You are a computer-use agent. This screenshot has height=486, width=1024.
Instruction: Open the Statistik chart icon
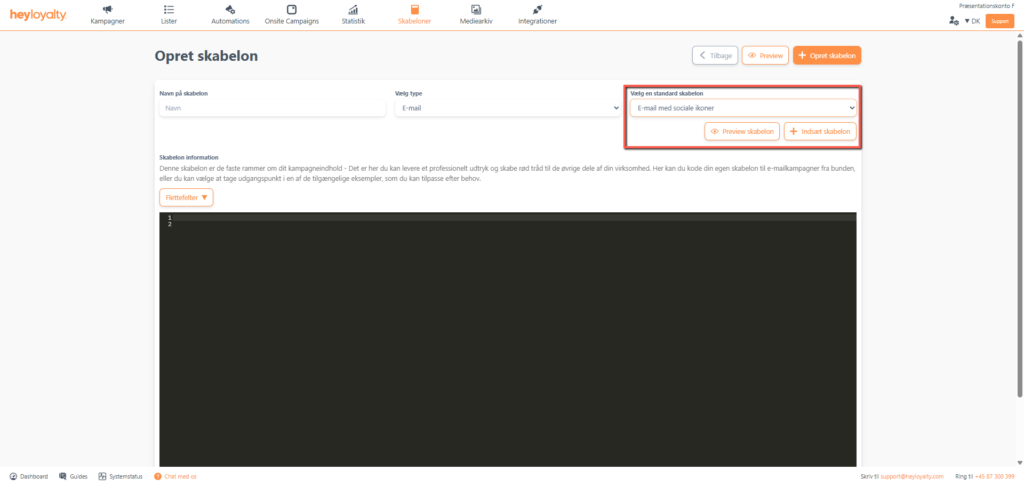(x=353, y=10)
